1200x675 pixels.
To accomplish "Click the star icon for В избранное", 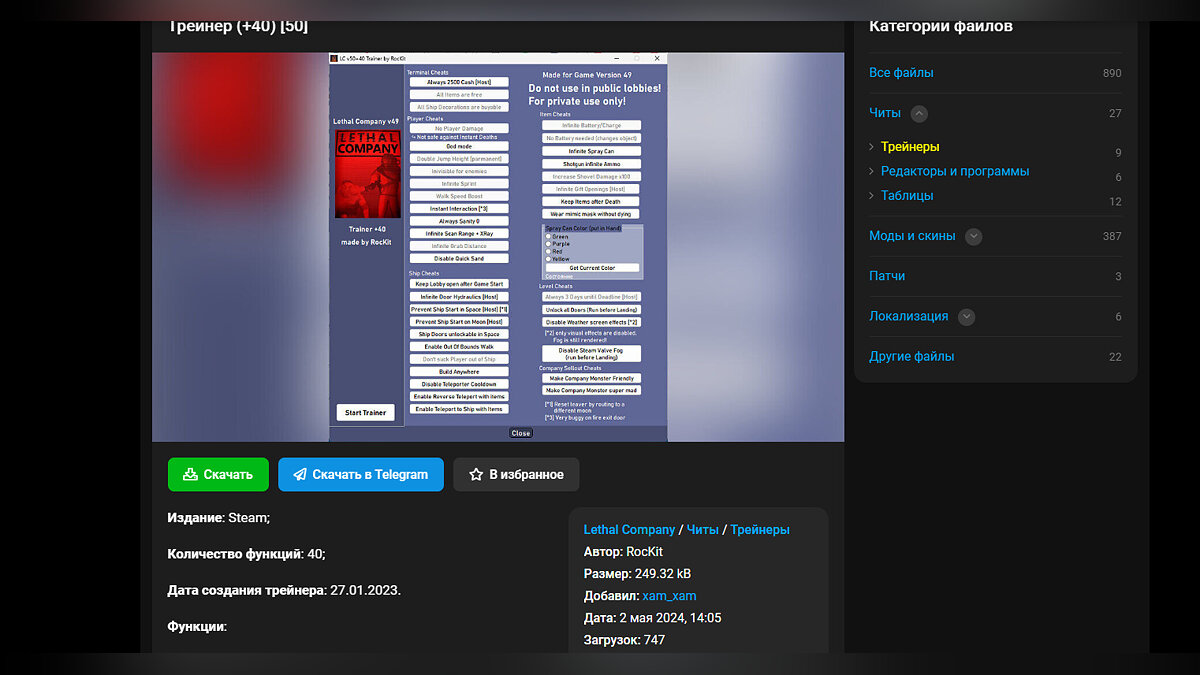I will [x=475, y=475].
